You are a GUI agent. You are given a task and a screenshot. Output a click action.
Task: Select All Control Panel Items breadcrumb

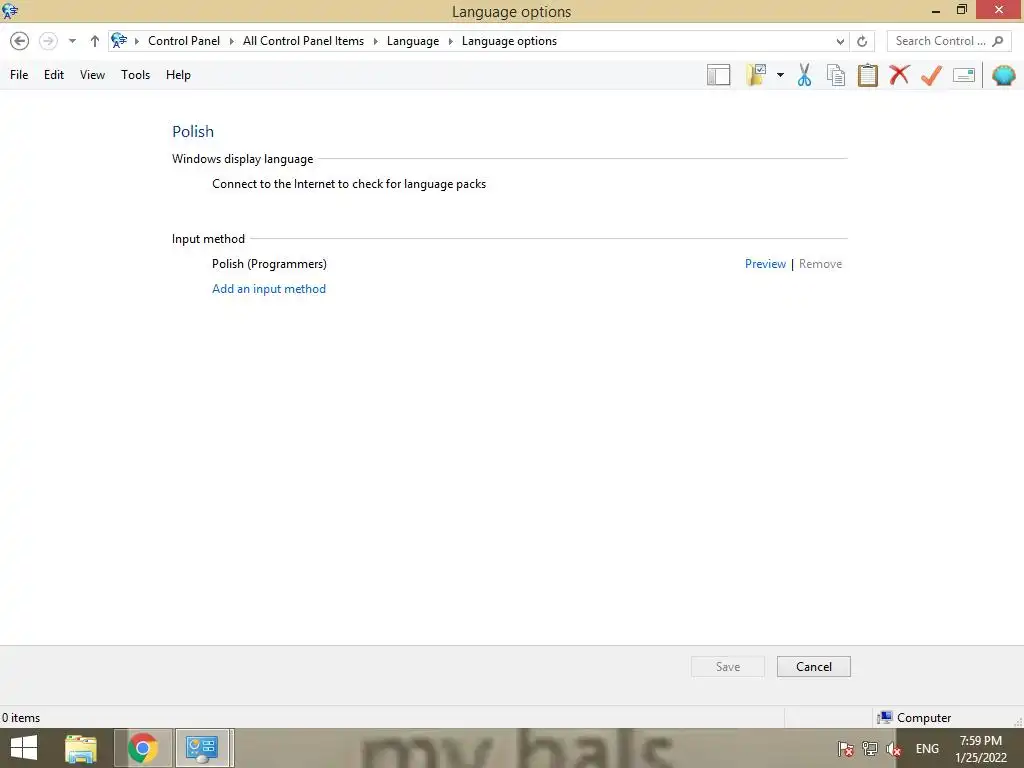click(304, 40)
